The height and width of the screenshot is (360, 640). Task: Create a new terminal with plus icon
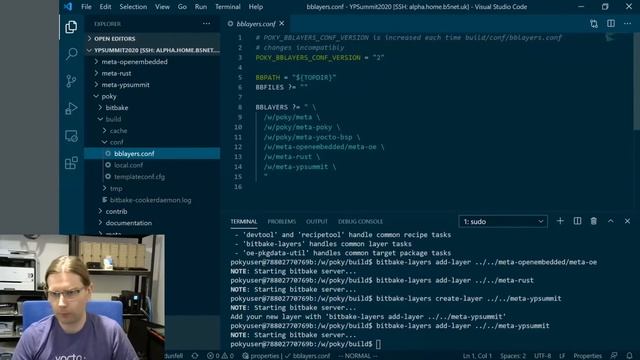click(x=560, y=221)
